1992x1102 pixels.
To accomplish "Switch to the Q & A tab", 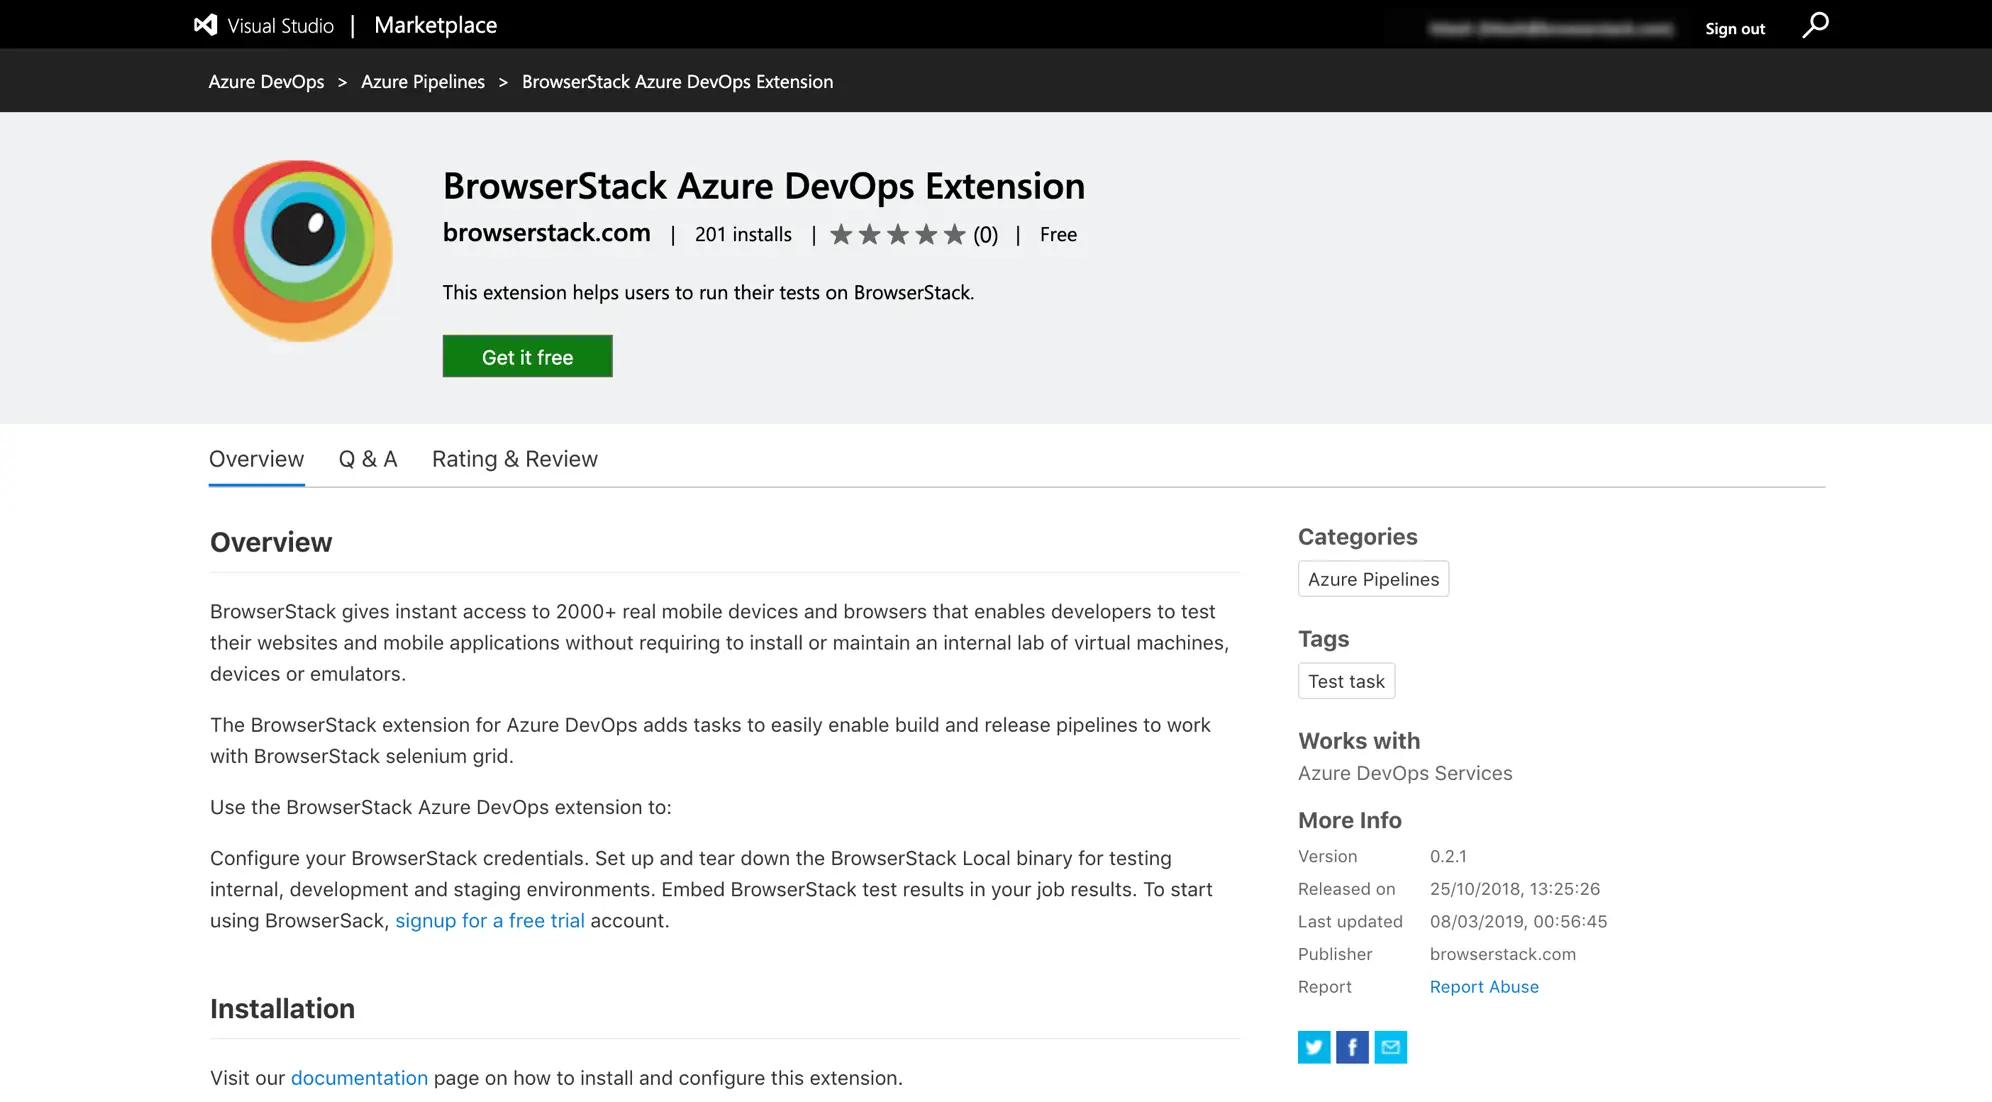I will pyautogui.click(x=367, y=459).
